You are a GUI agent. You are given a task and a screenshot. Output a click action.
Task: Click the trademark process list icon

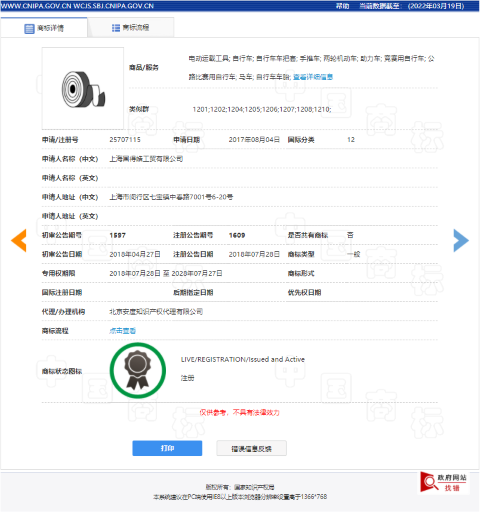(116, 28)
